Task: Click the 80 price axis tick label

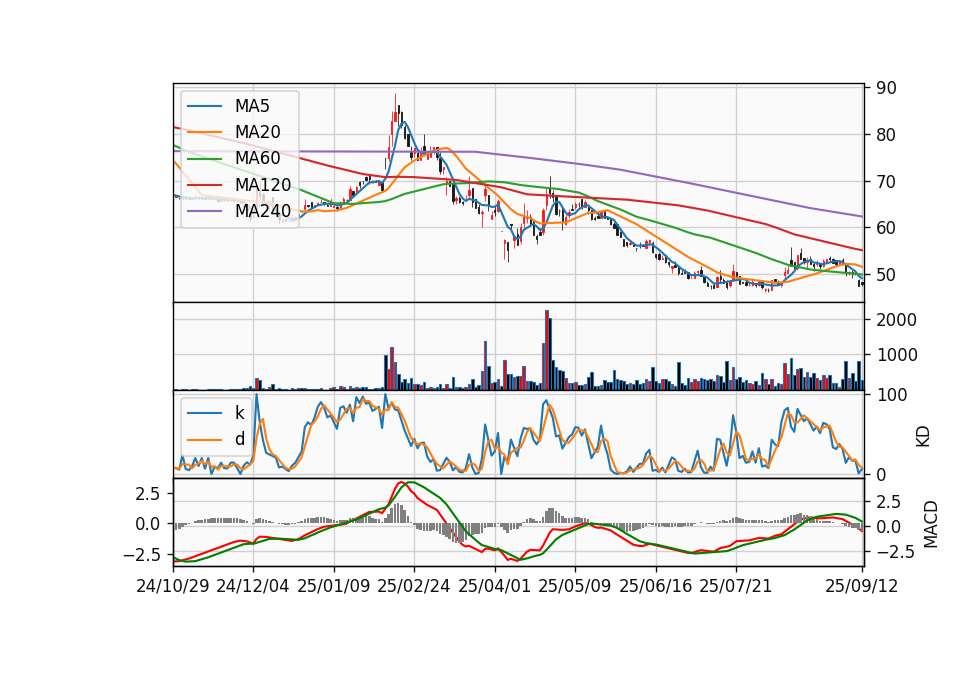Action: coord(886,135)
